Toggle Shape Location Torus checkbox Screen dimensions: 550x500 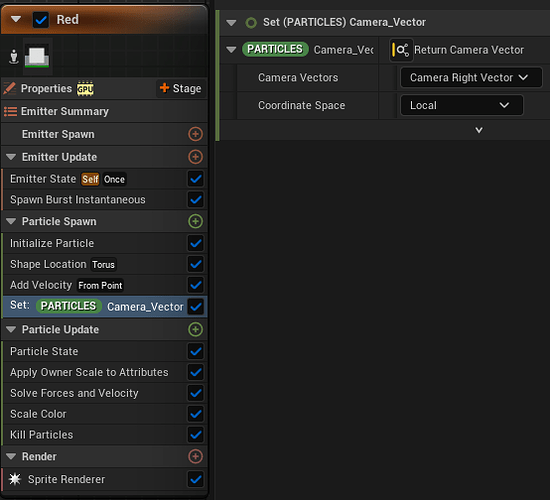[195, 264]
